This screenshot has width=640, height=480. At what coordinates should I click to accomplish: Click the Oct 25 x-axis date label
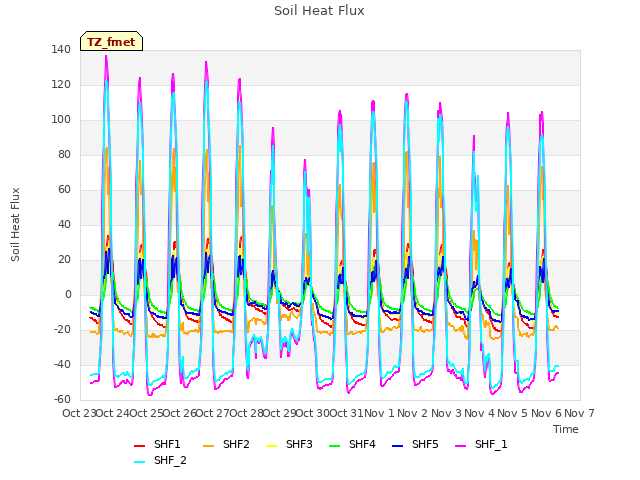(146, 413)
